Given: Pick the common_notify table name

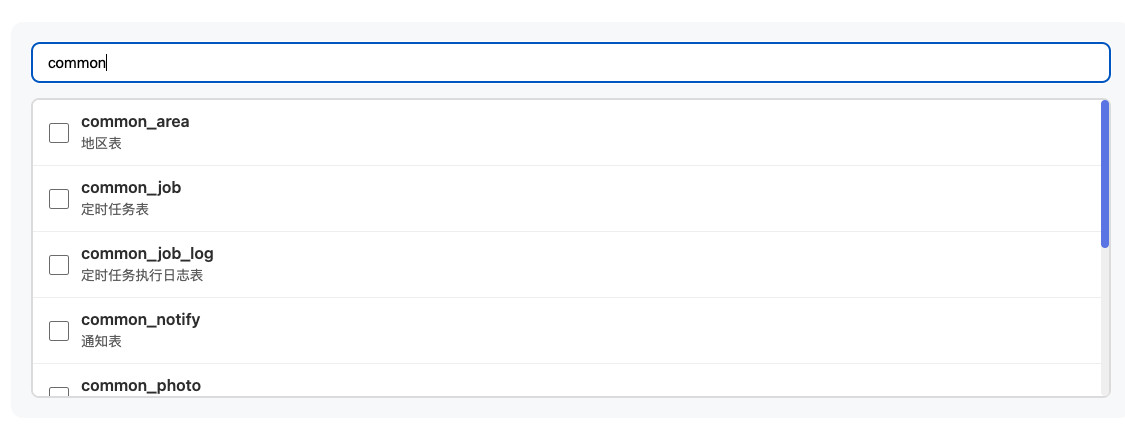Looking at the screenshot, I should [x=140, y=320].
